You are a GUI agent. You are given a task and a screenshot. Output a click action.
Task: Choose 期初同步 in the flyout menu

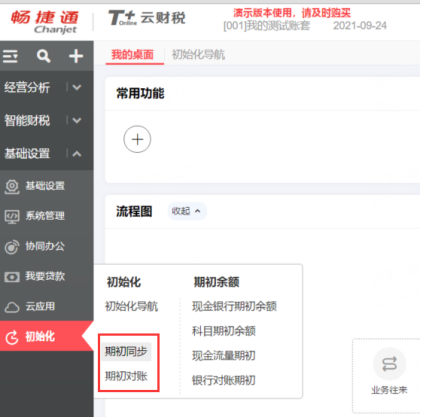(x=126, y=351)
